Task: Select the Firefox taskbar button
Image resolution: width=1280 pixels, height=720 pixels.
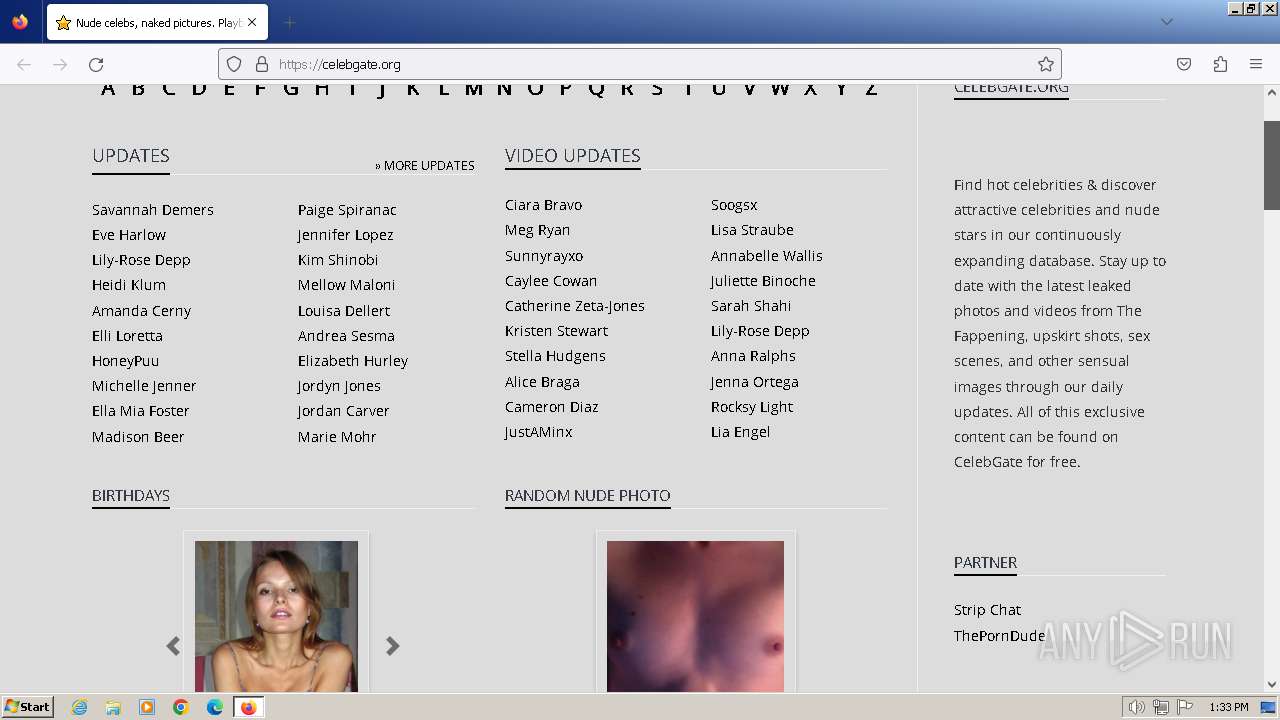Action: (248, 707)
